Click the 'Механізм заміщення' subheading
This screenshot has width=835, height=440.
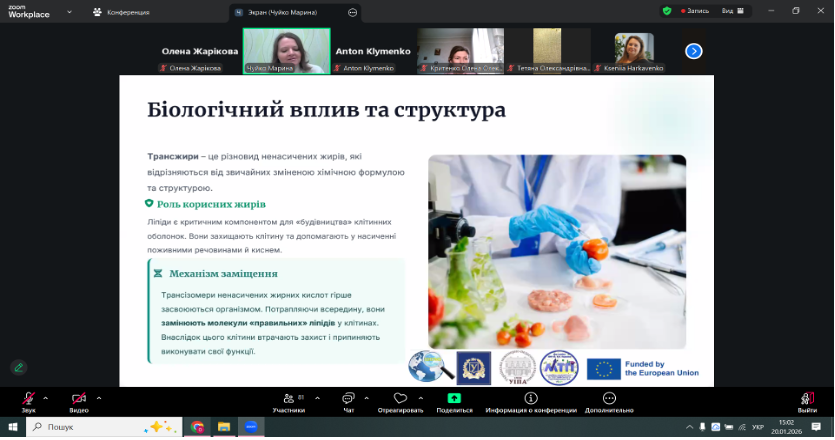coord(223,274)
